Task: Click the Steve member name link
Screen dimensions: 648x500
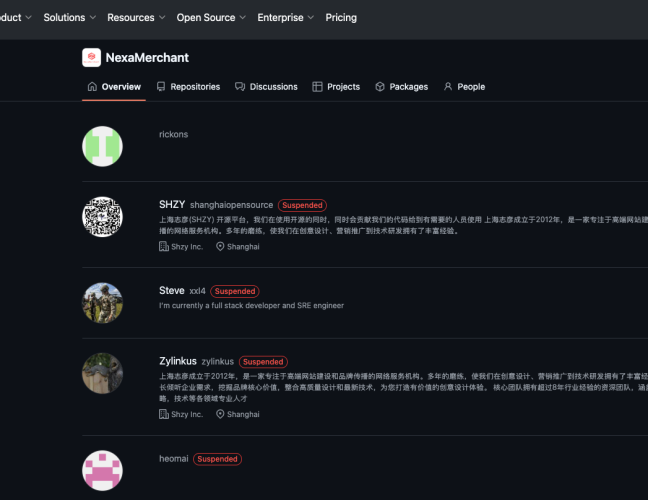Action: (171, 291)
